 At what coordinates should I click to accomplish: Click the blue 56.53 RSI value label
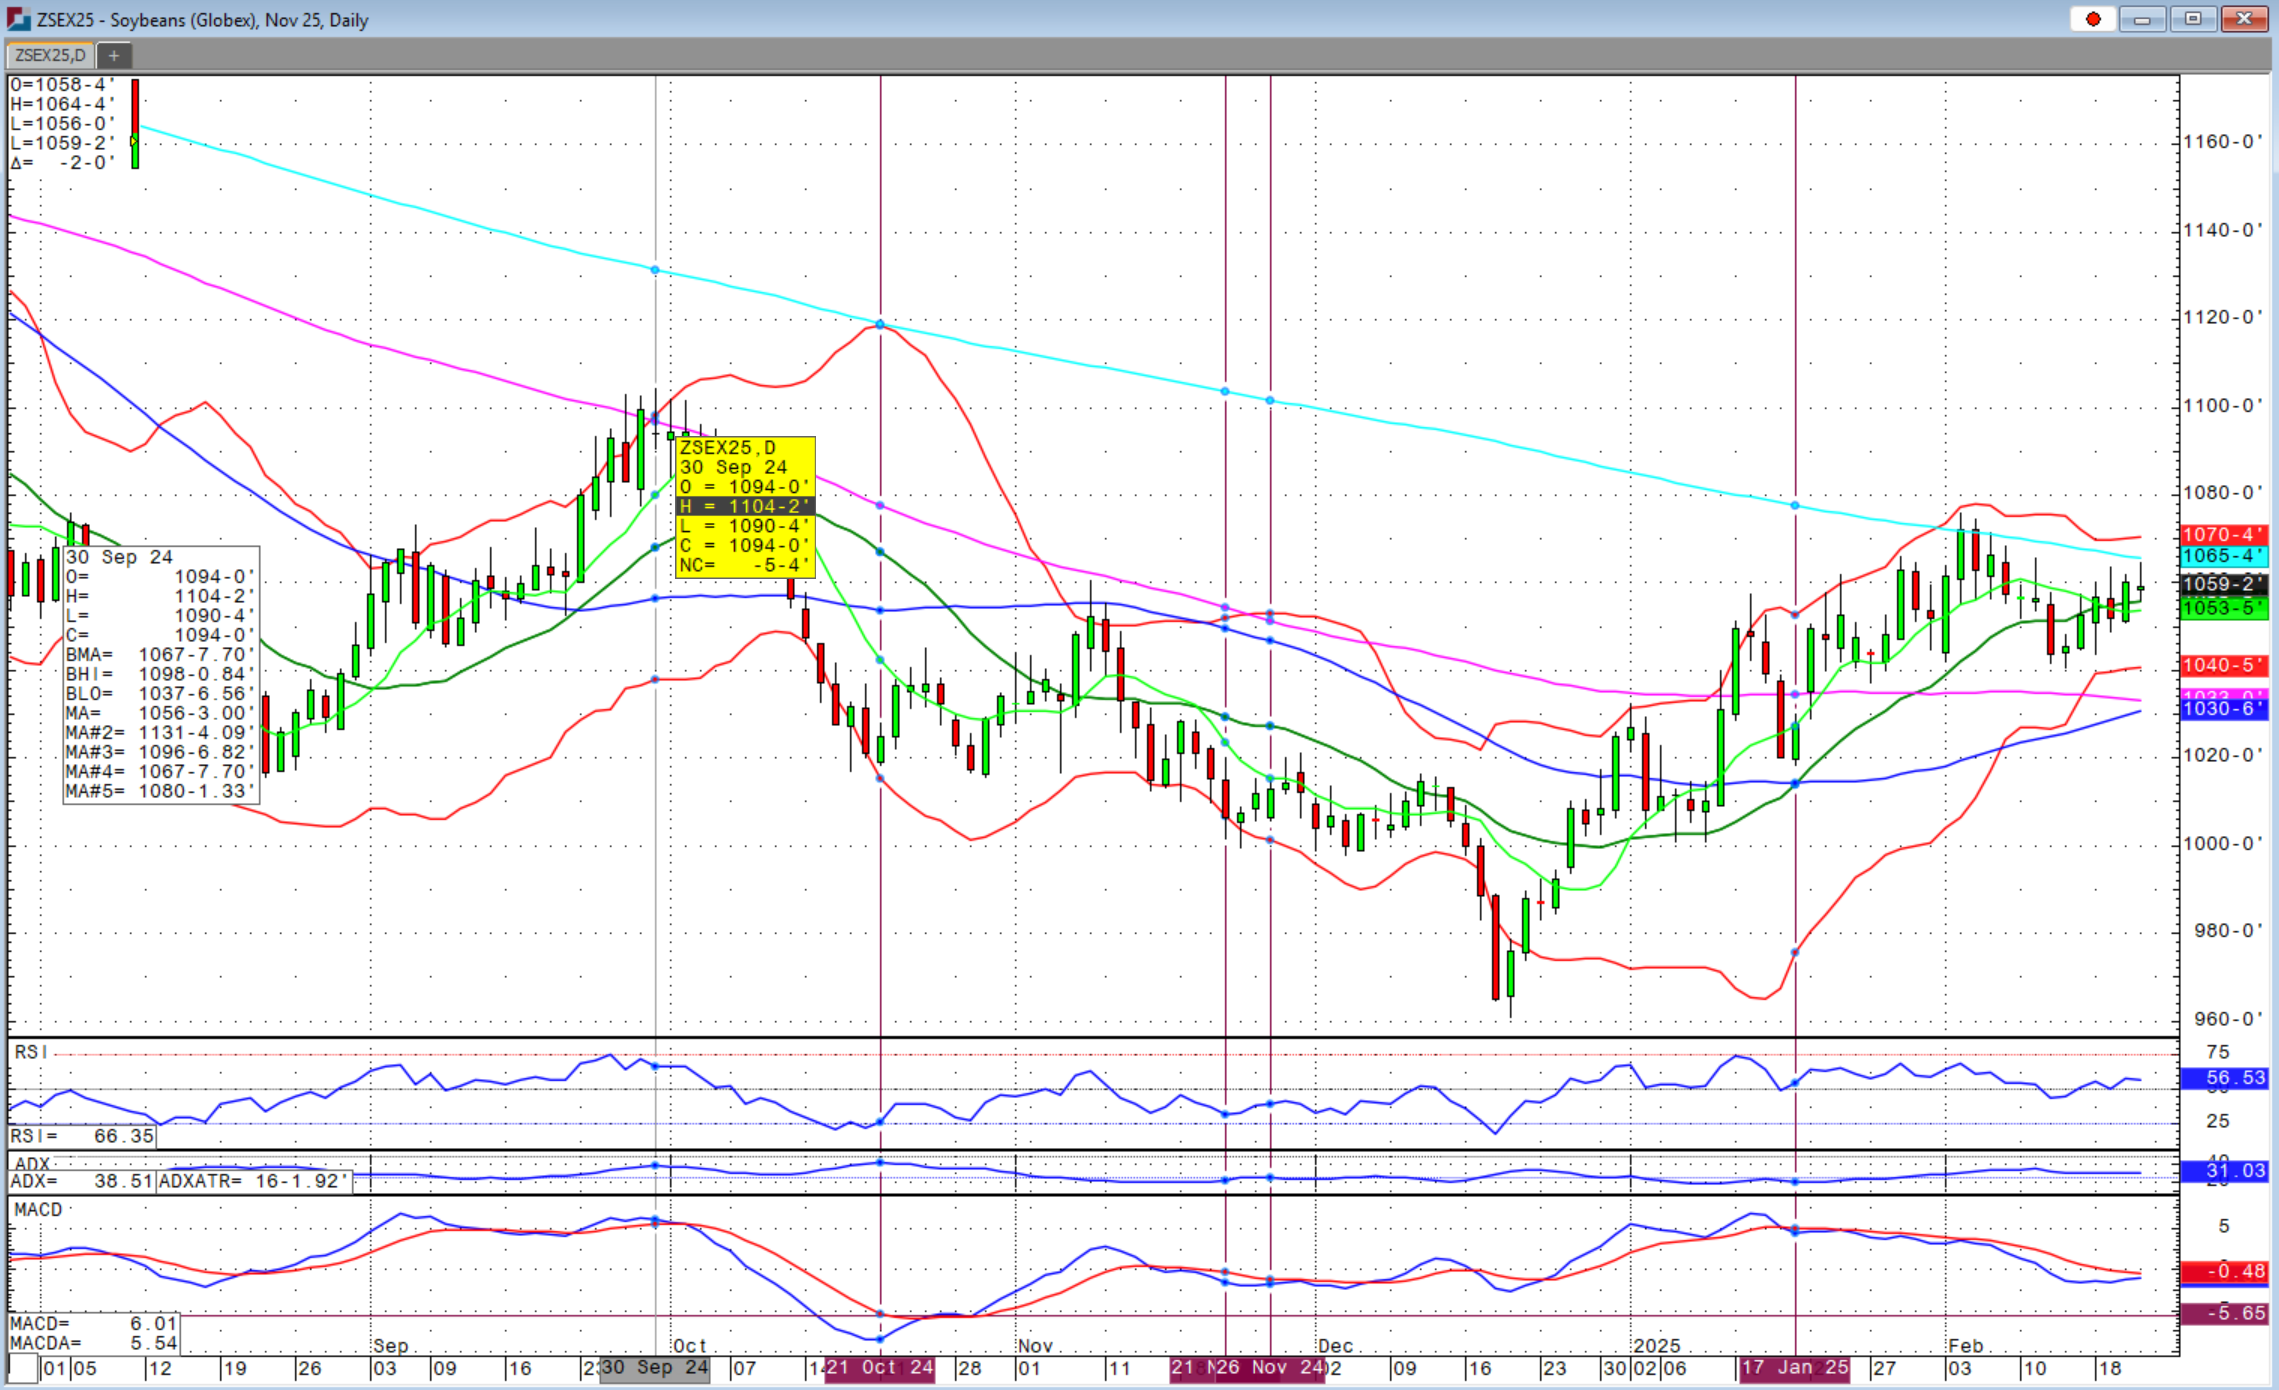click(2222, 1078)
